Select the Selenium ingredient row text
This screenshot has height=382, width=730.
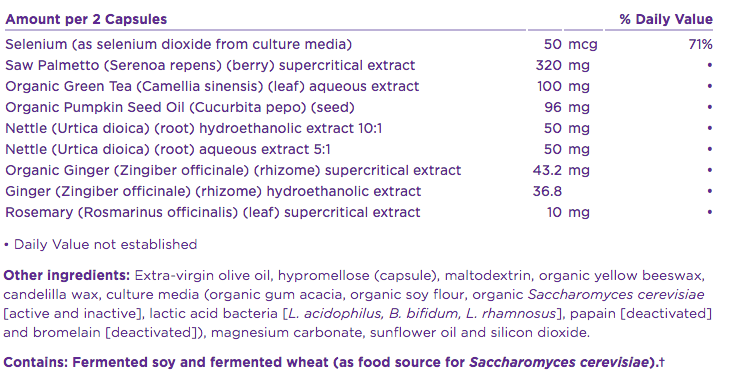pyautogui.click(x=178, y=44)
